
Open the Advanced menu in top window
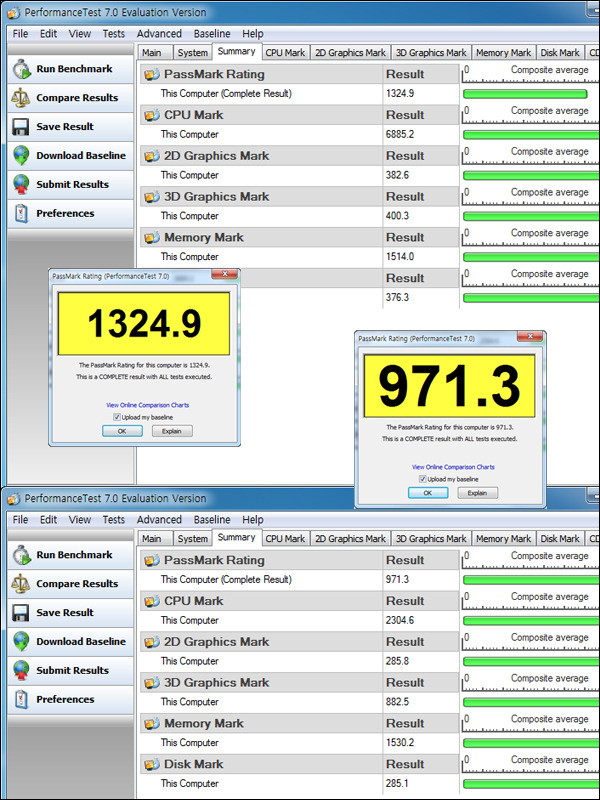click(x=159, y=34)
